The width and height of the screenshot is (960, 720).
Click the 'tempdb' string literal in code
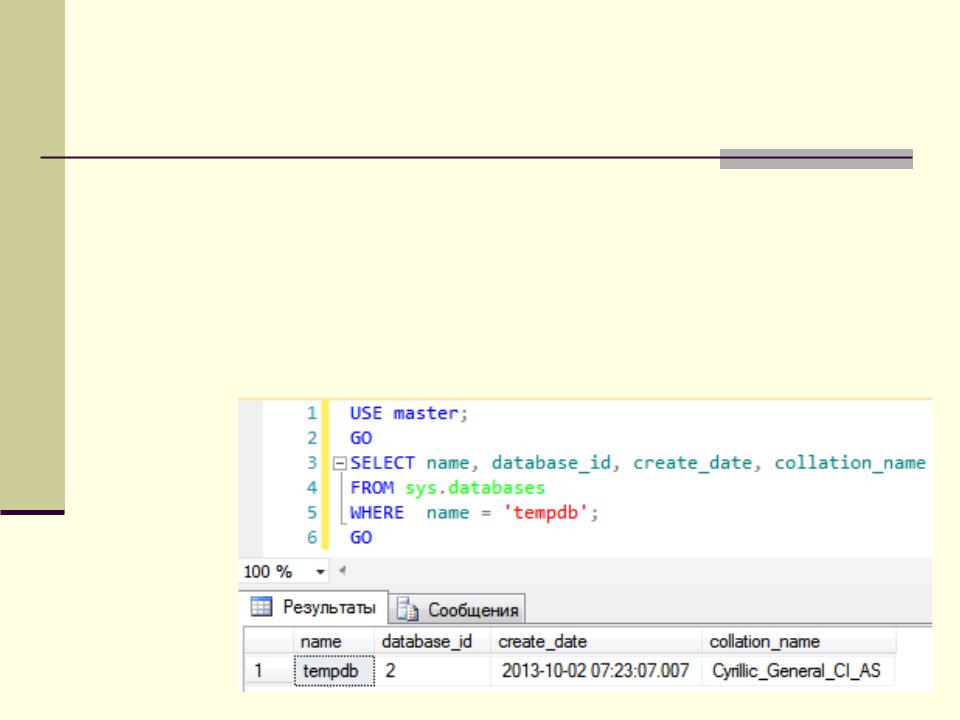pos(546,512)
